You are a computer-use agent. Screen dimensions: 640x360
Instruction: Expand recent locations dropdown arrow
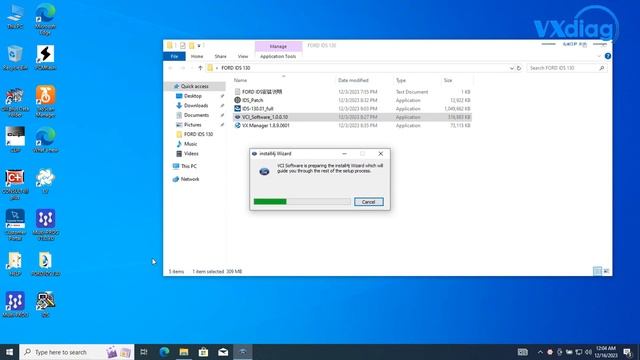tap(191, 68)
